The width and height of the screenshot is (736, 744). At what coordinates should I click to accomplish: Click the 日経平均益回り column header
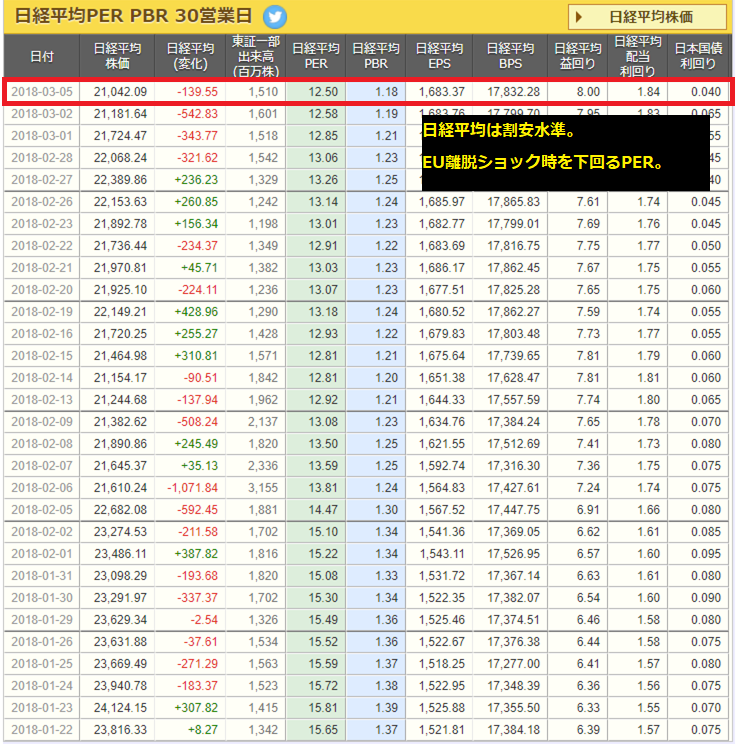tap(578, 56)
